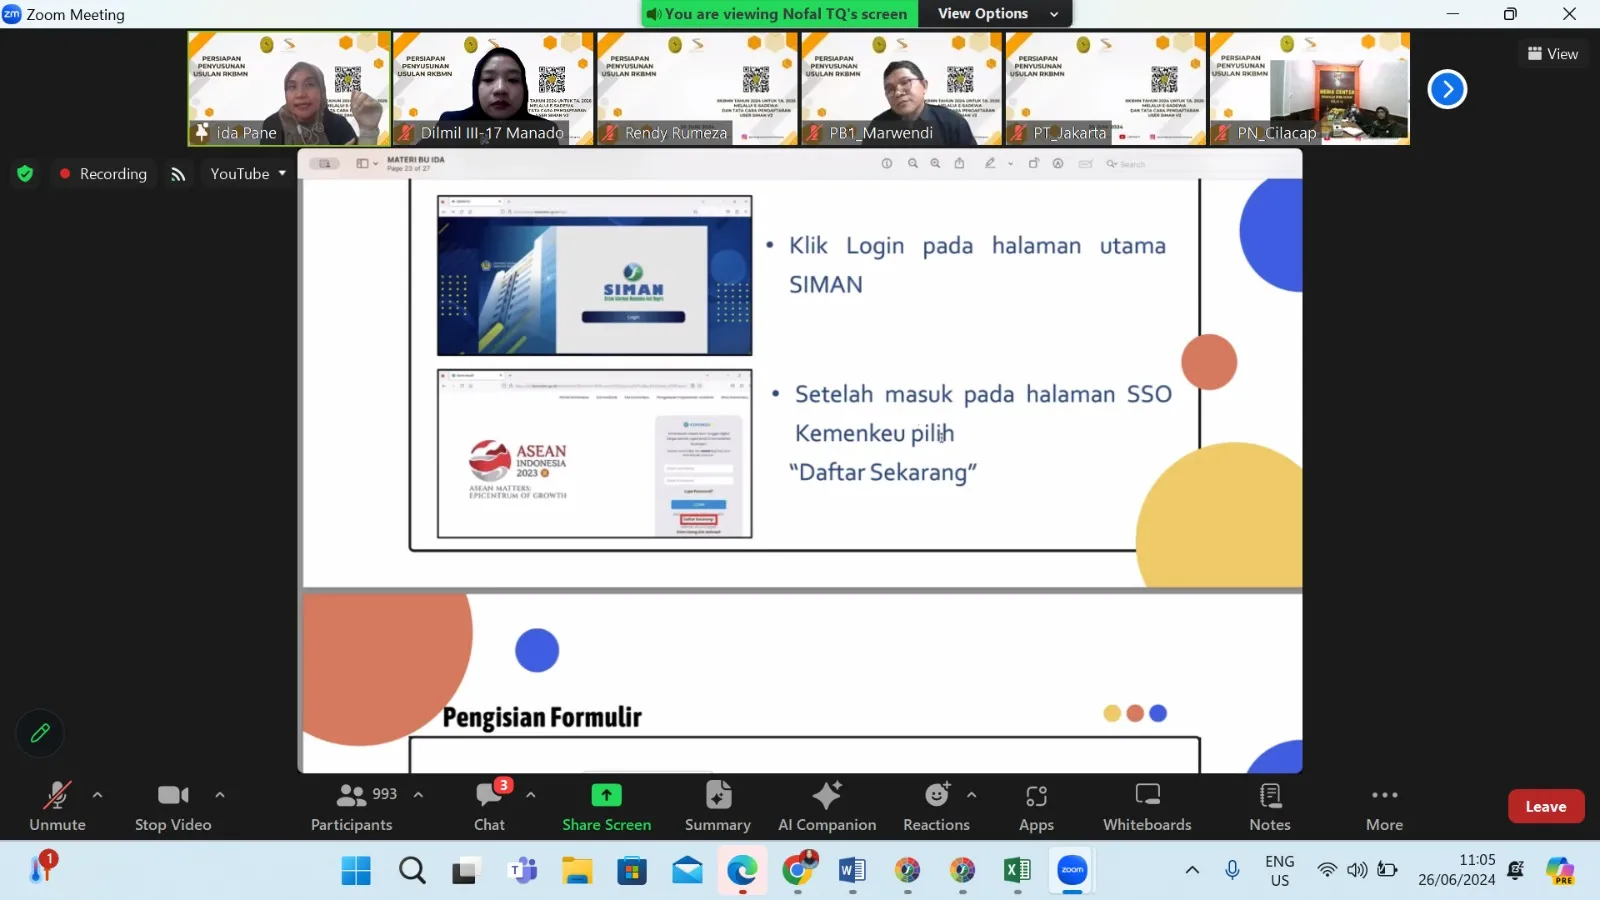This screenshot has width=1600, height=900.
Task: Unmute the microphone in Zoom
Action: (x=57, y=806)
